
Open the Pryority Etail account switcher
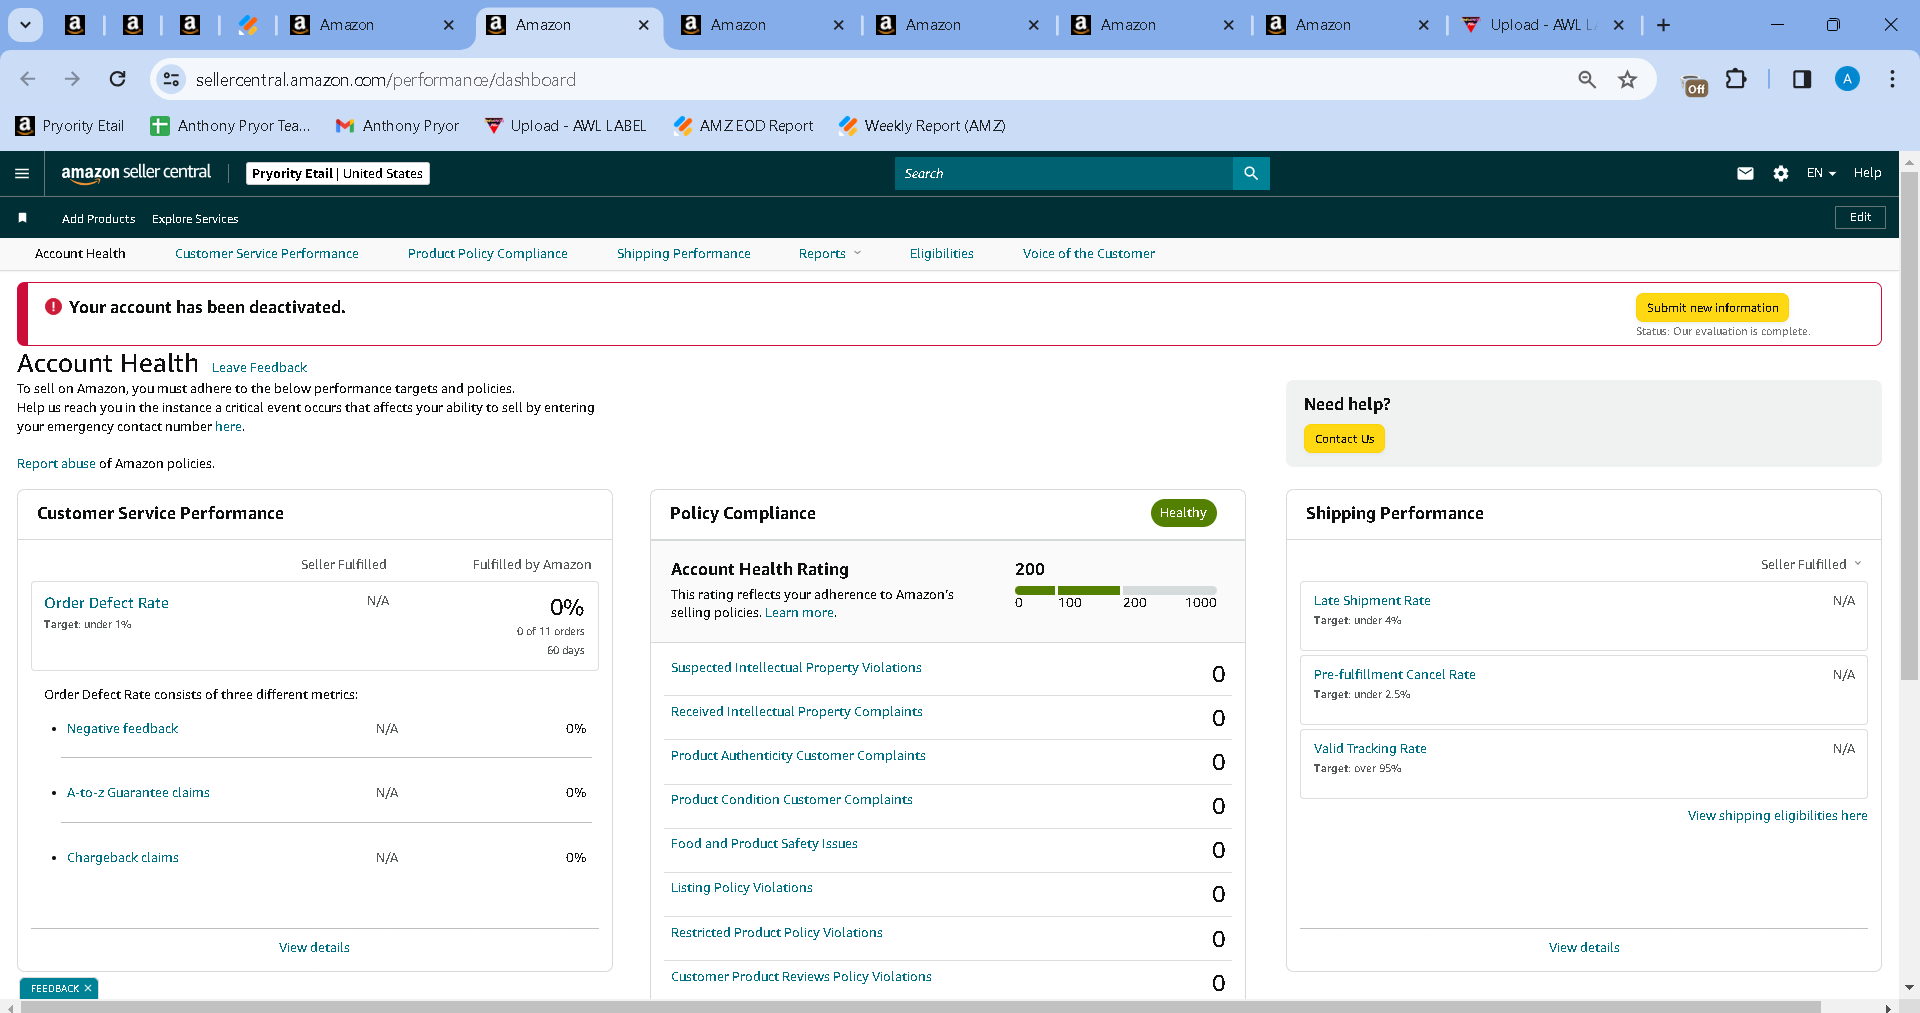(338, 174)
